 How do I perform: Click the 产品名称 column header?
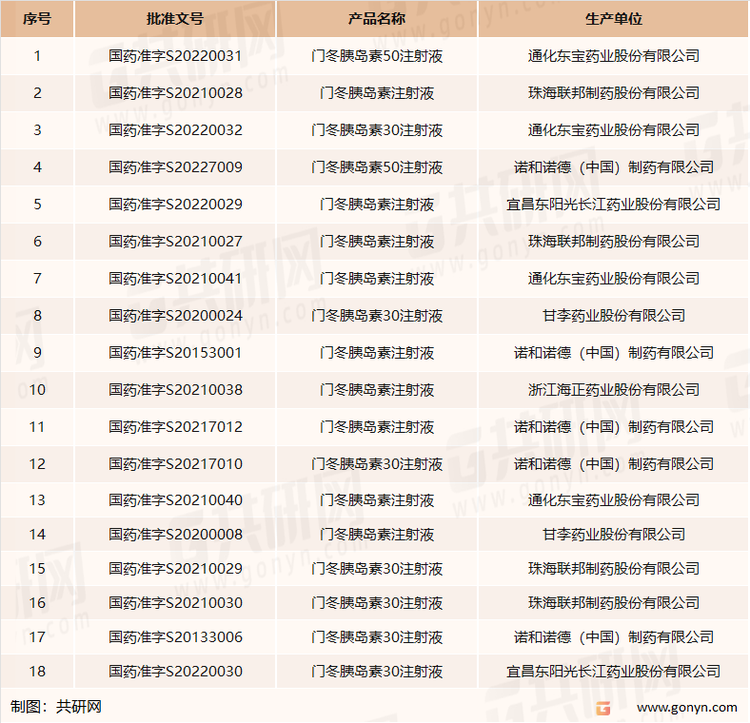[377, 19]
